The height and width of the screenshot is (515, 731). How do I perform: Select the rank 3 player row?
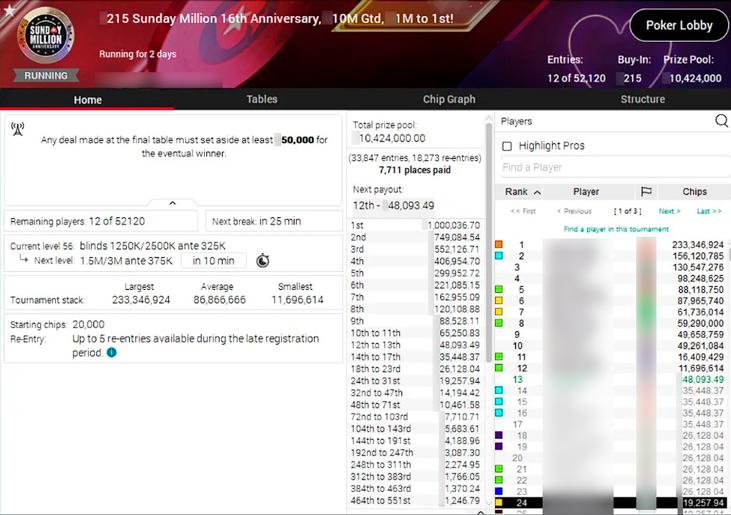pyautogui.click(x=610, y=267)
